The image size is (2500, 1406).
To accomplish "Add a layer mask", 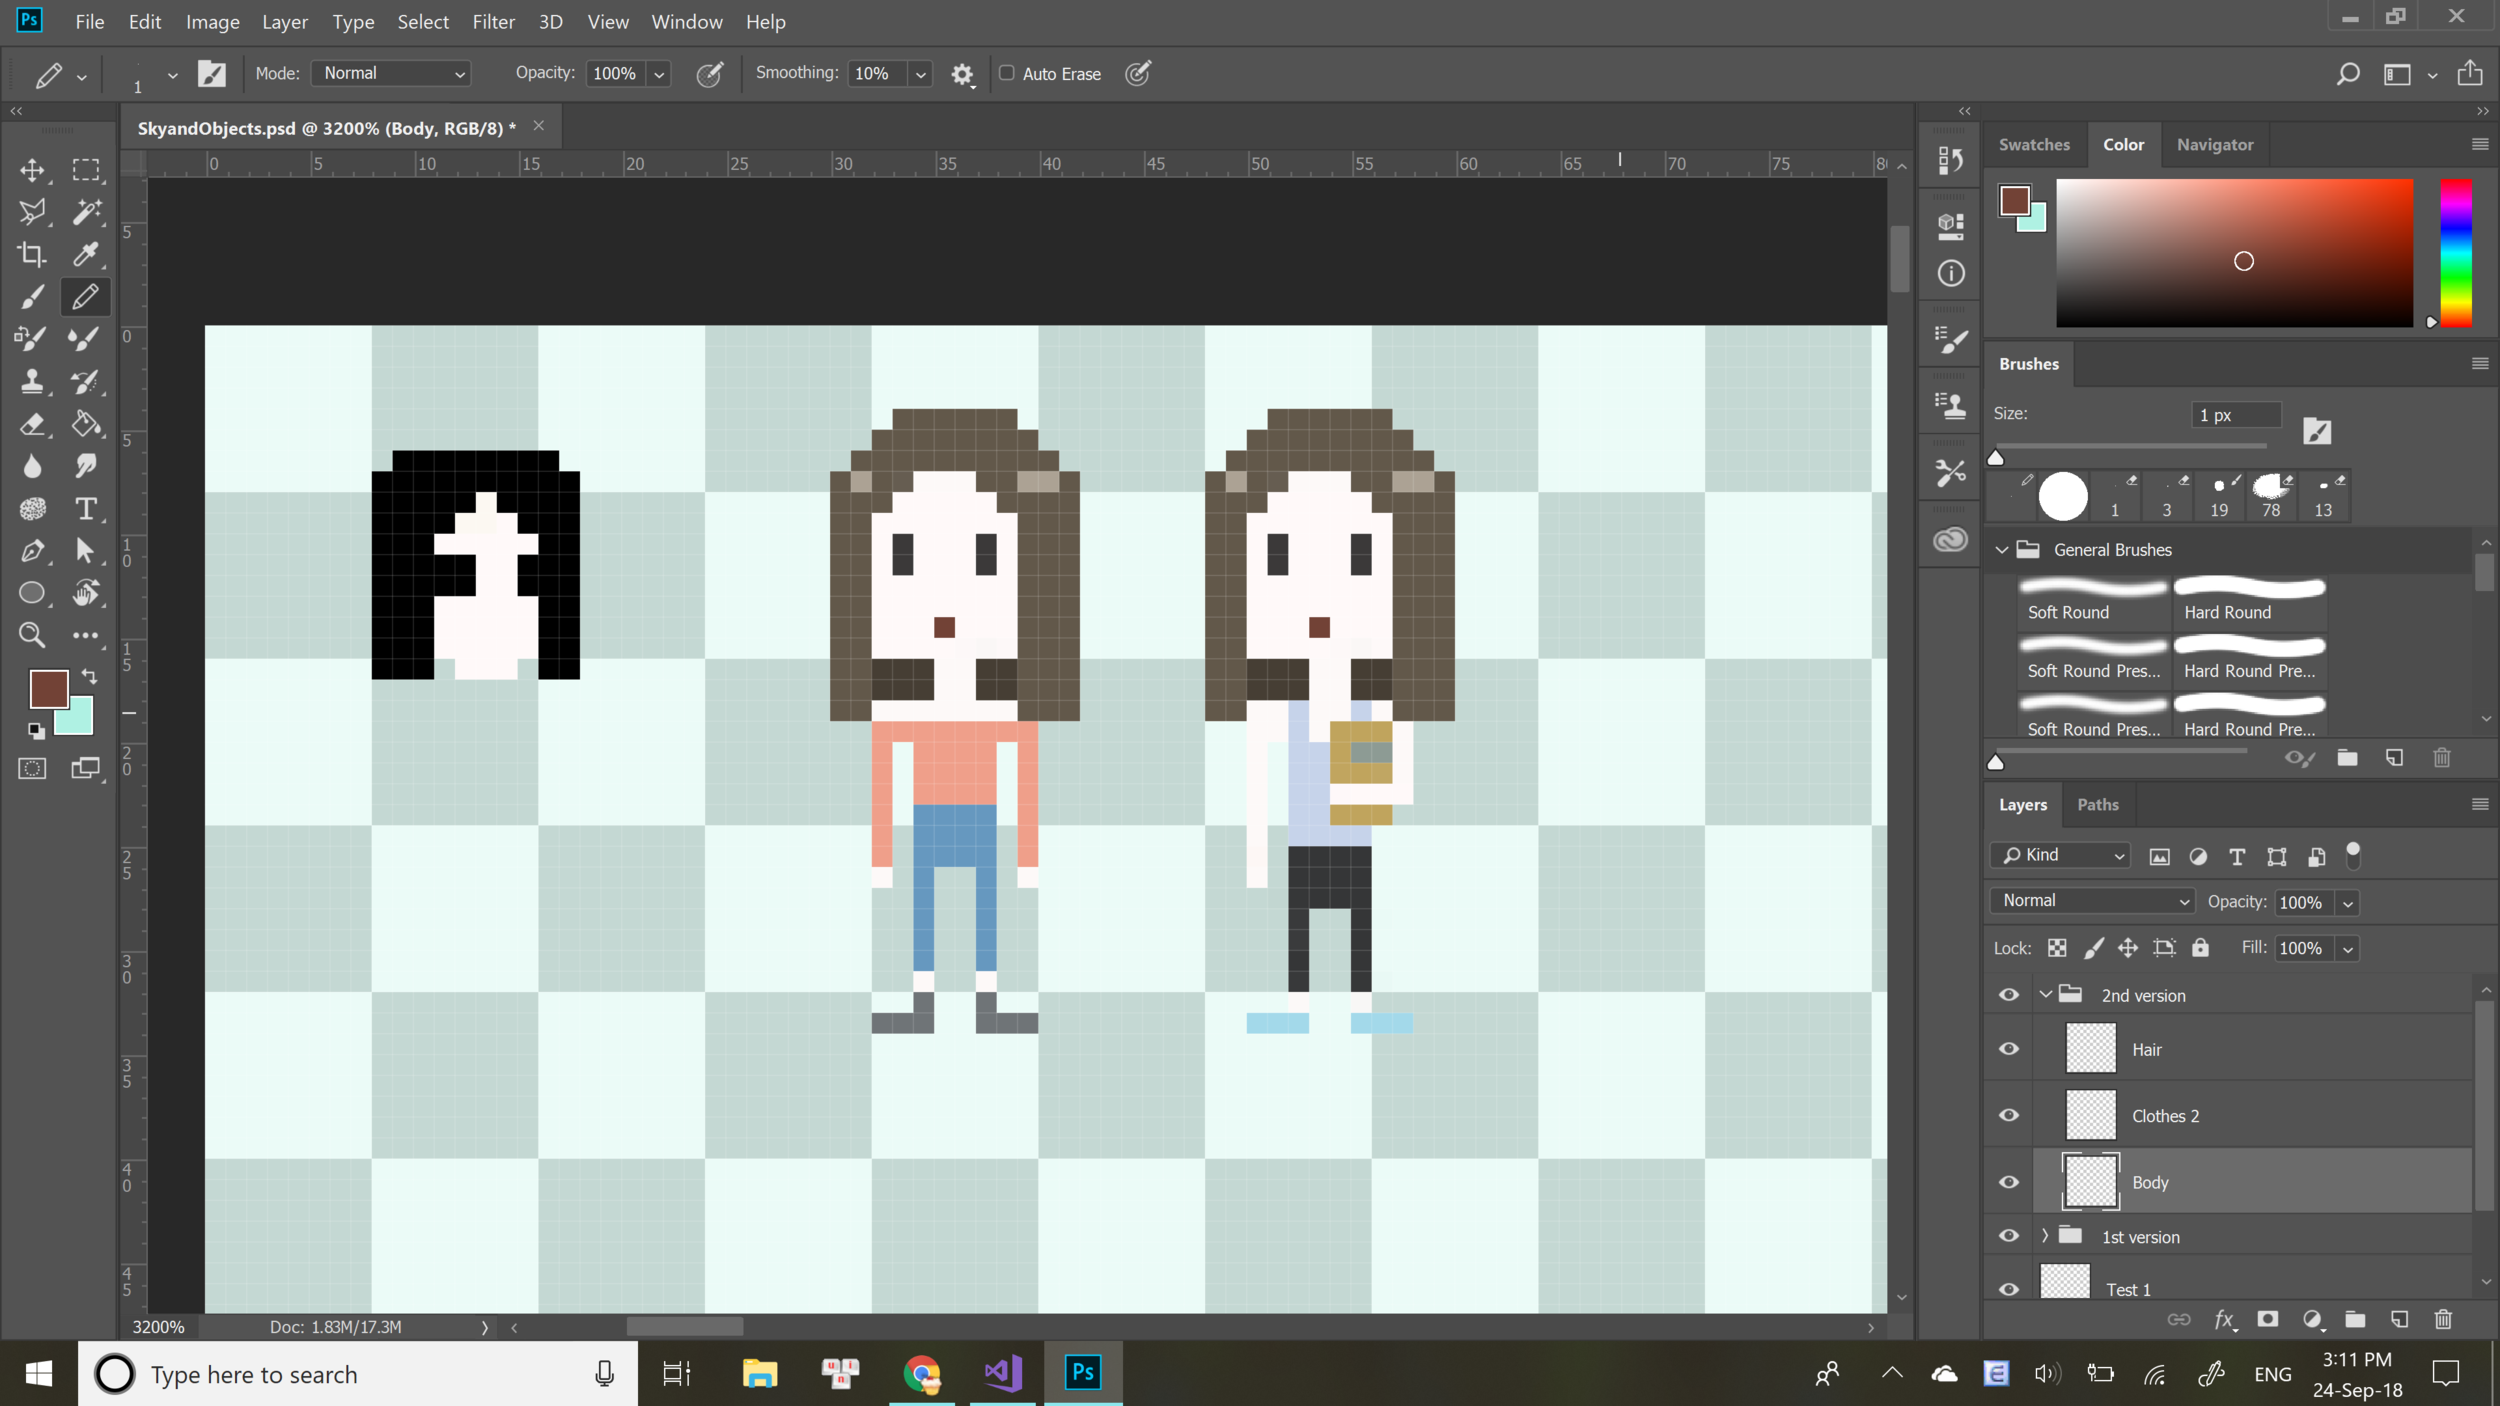I will coord(2268,1319).
